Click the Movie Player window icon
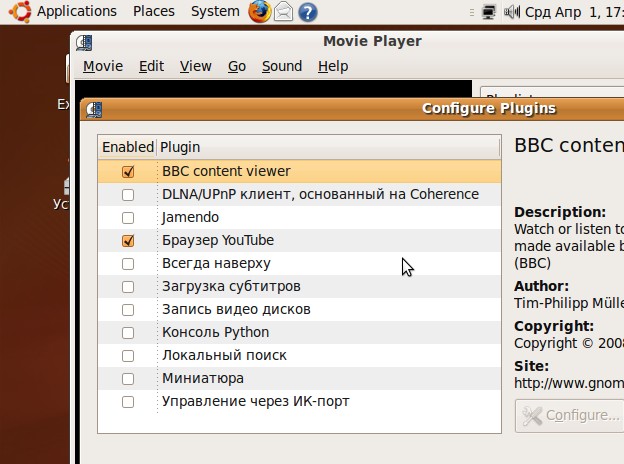The width and height of the screenshot is (624, 464). 84,43
